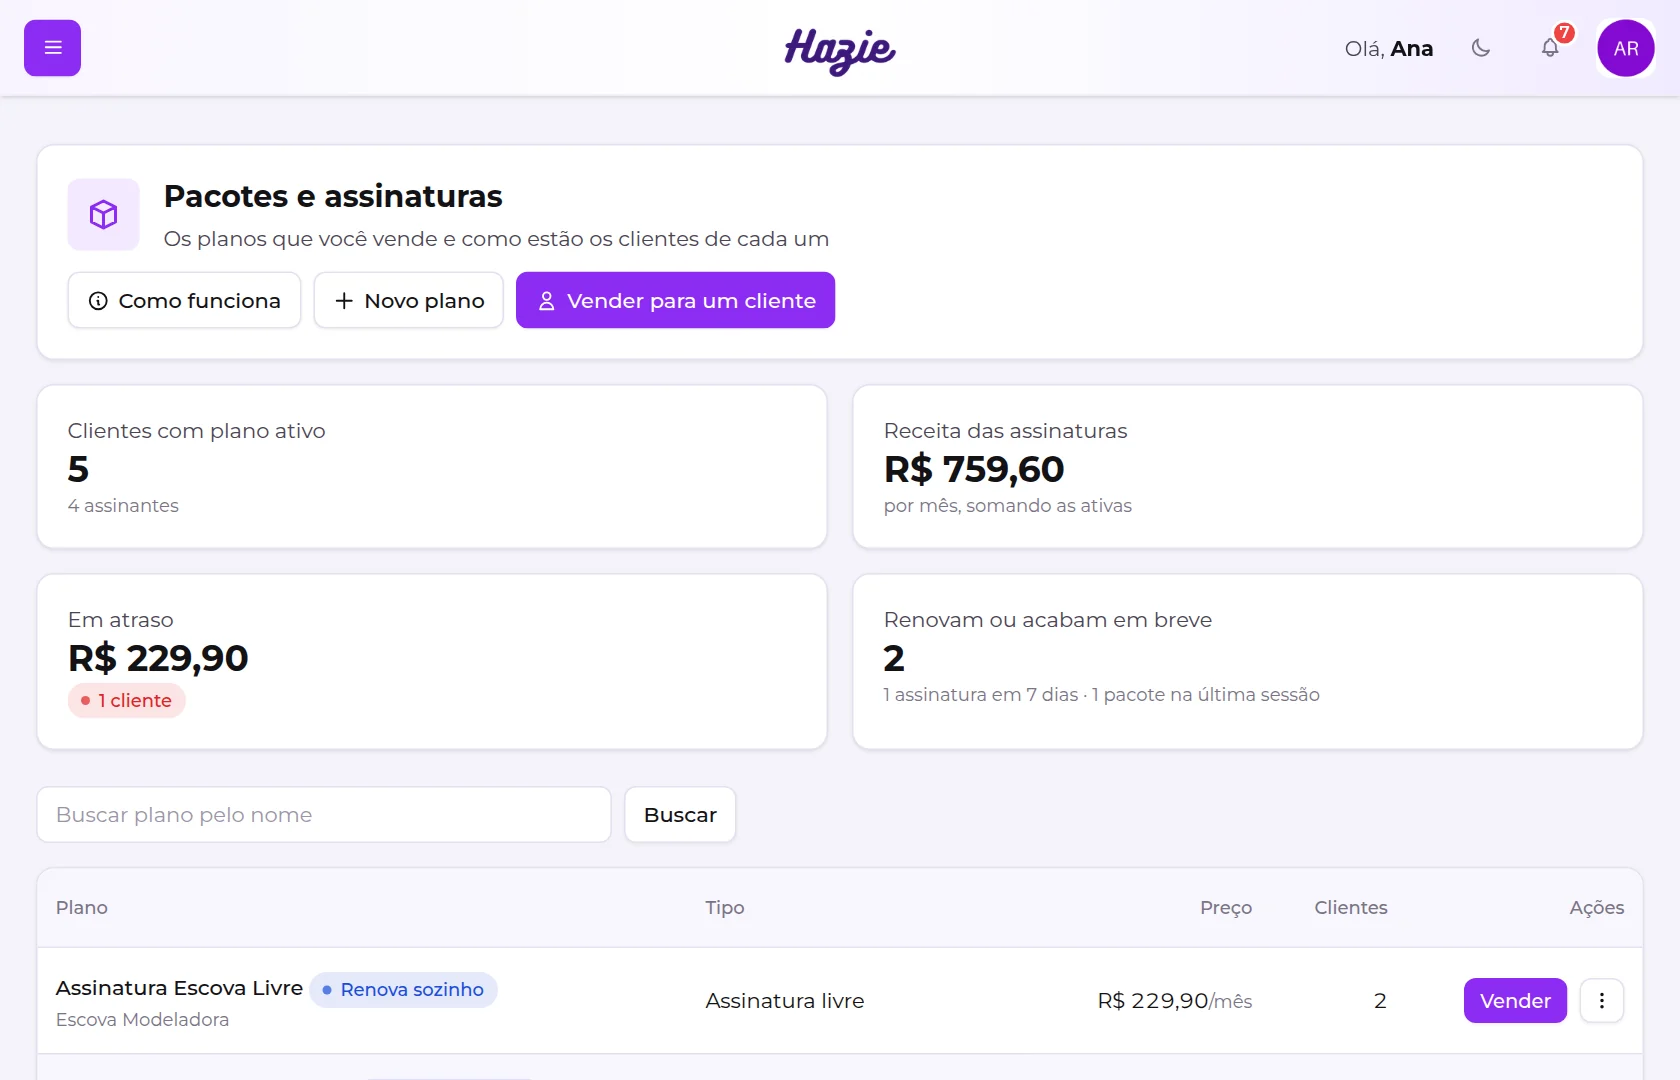Click the Ações column header
The width and height of the screenshot is (1680, 1080).
coord(1597,908)
